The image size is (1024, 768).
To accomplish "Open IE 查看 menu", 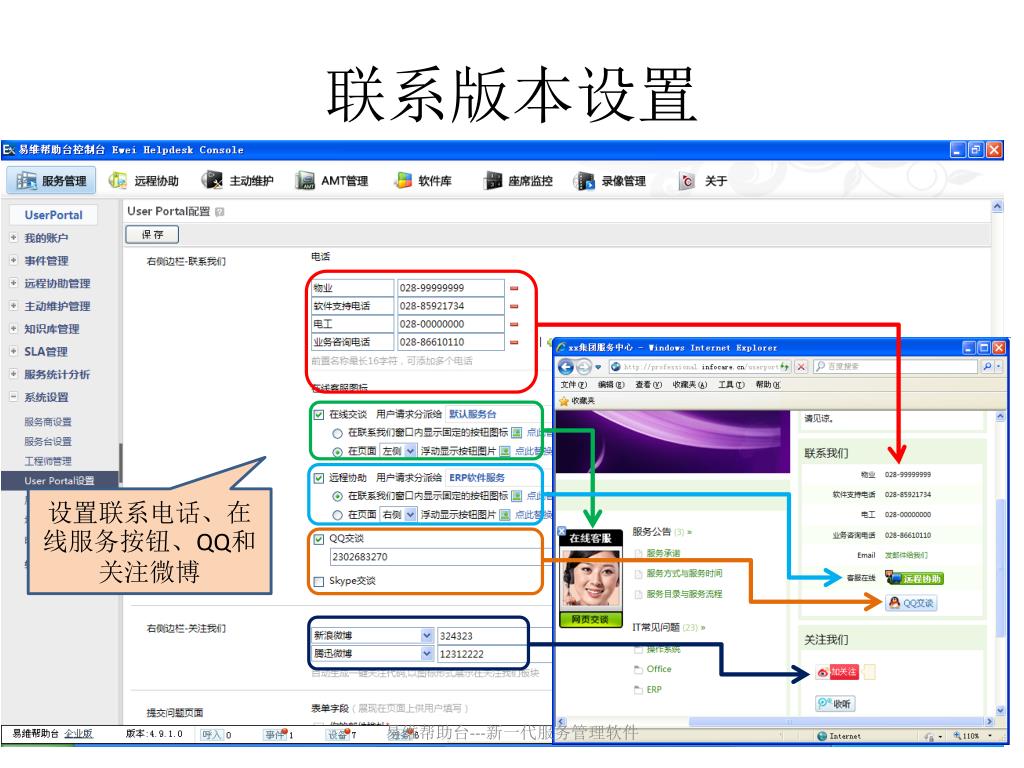I will click(x=648, y=385).
